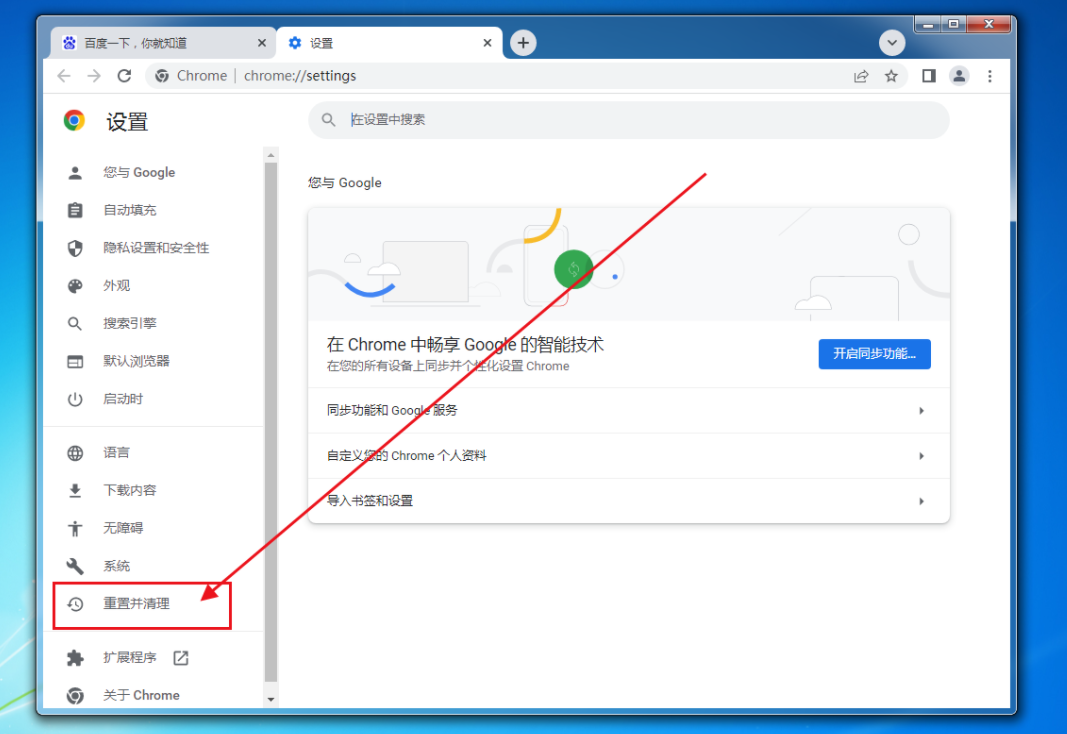Click the browser forward arrow
Screen dimensions: 1067x734
click(94, 76)
